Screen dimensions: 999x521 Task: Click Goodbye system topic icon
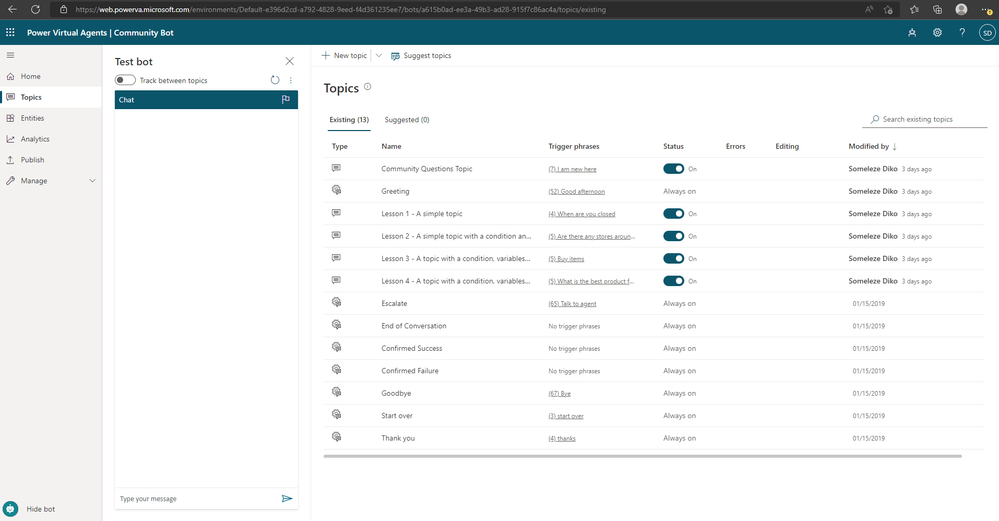coord(336,392)
